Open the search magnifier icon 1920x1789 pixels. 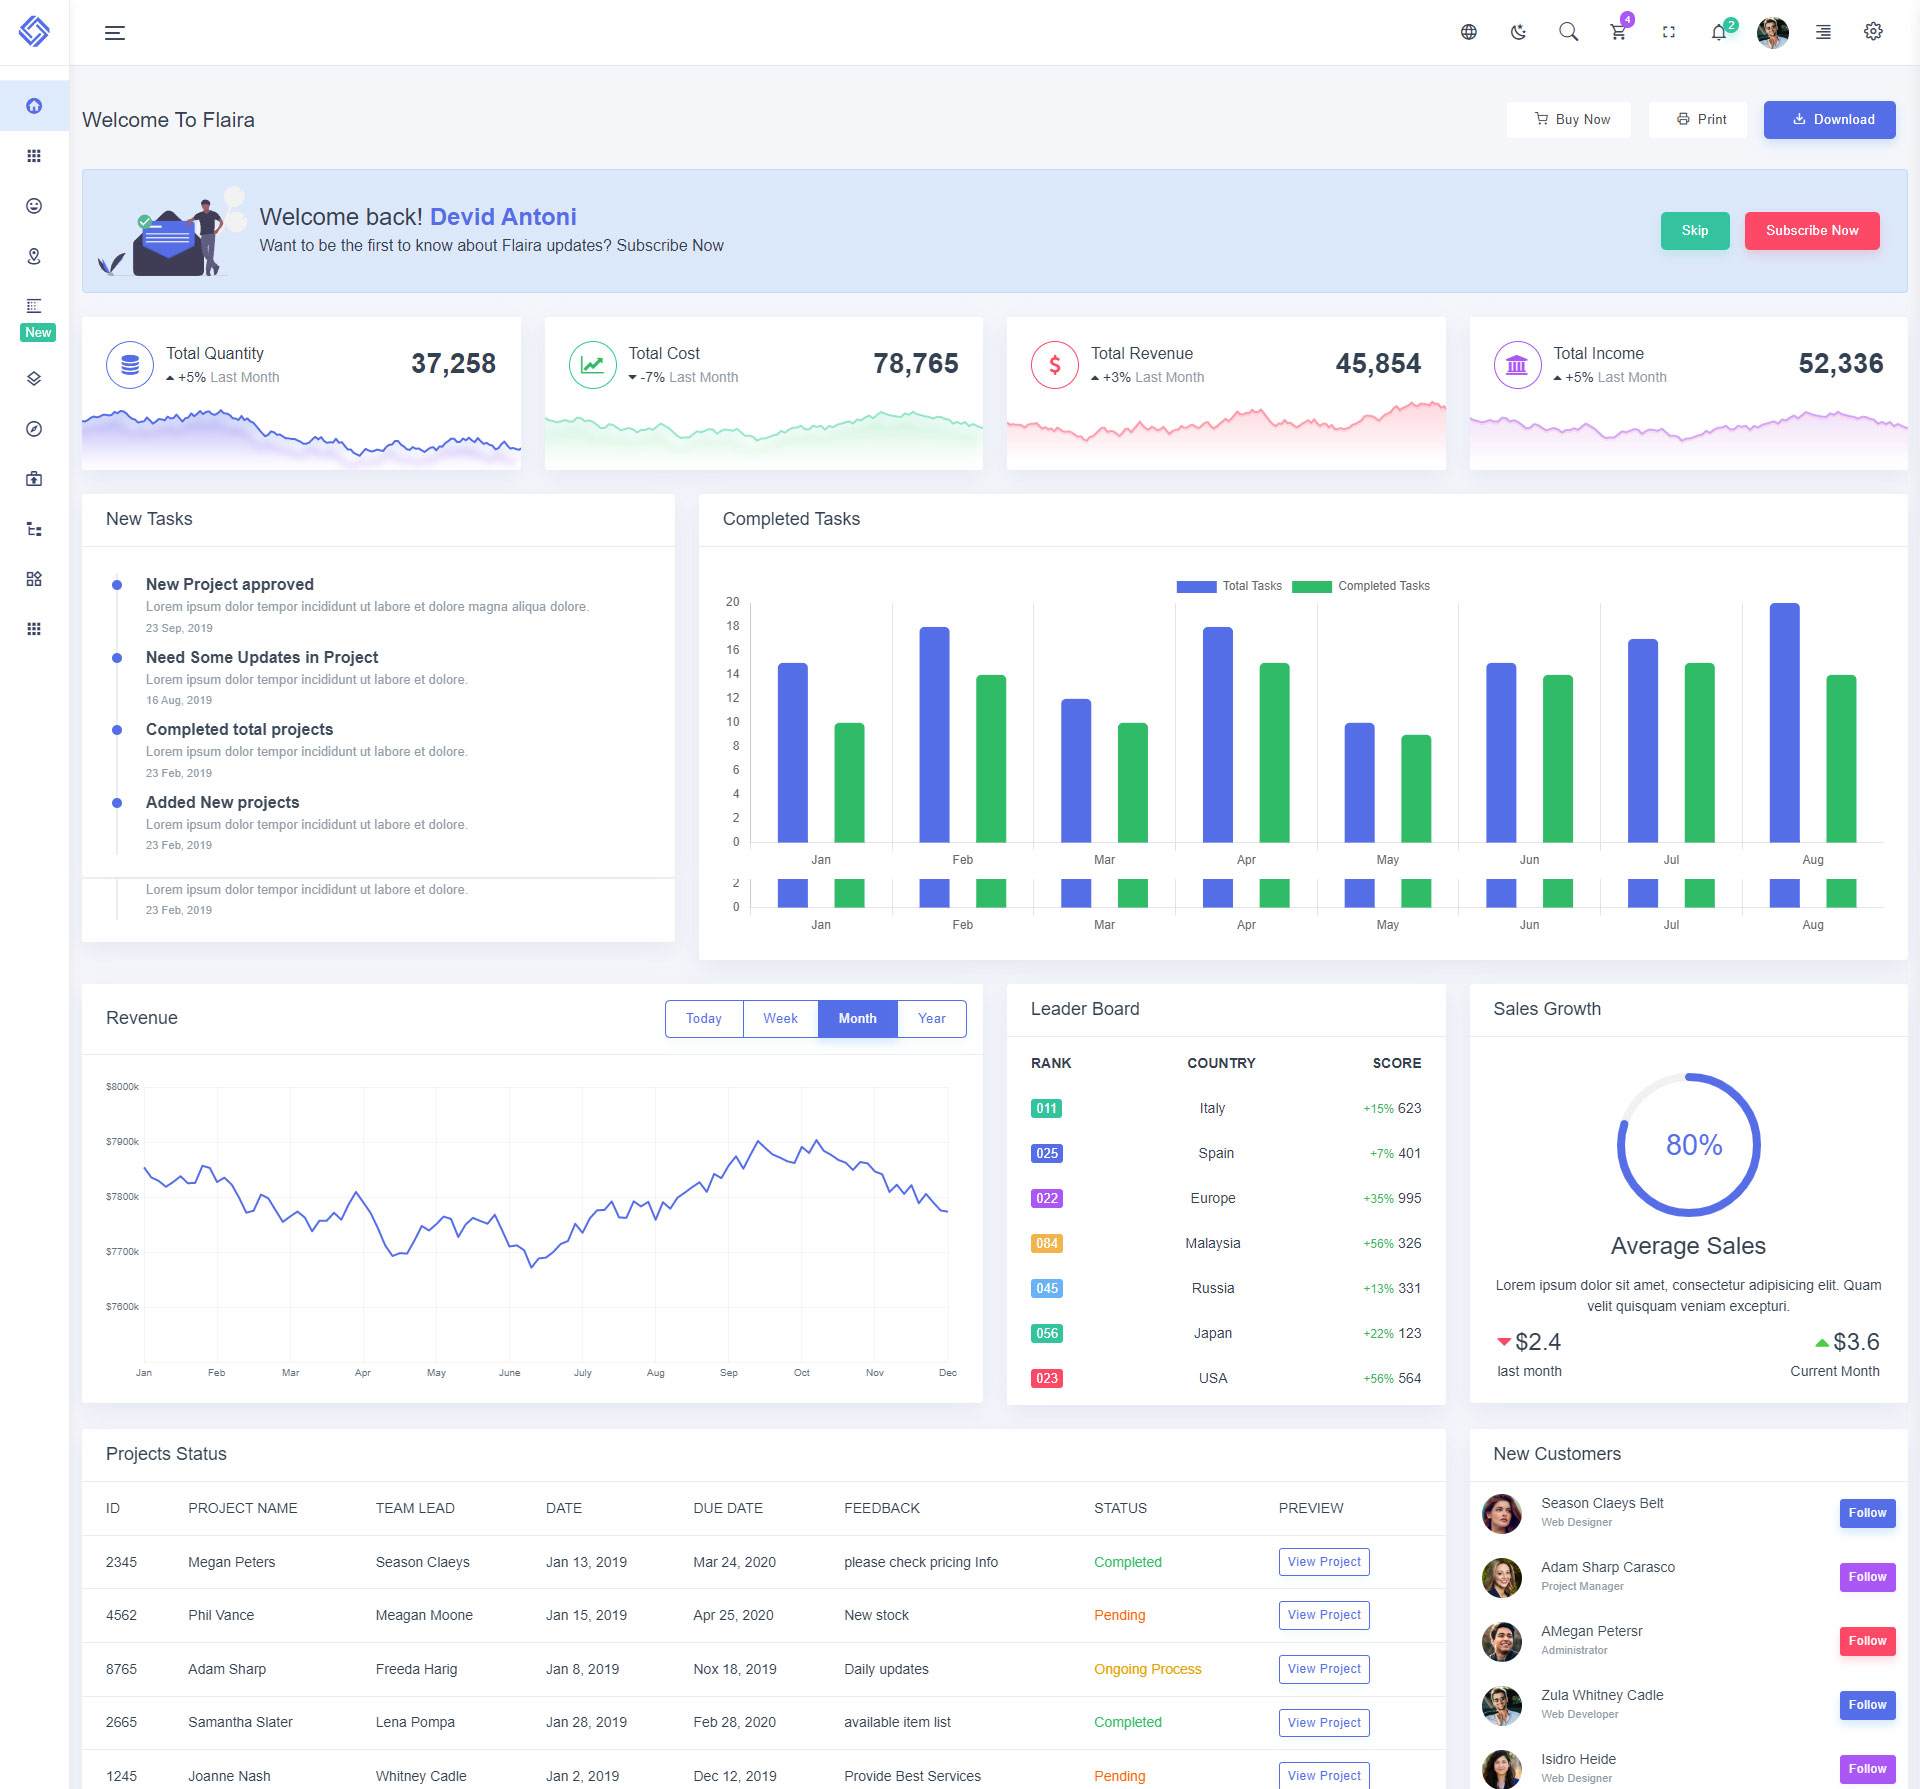pos(1568,33)
